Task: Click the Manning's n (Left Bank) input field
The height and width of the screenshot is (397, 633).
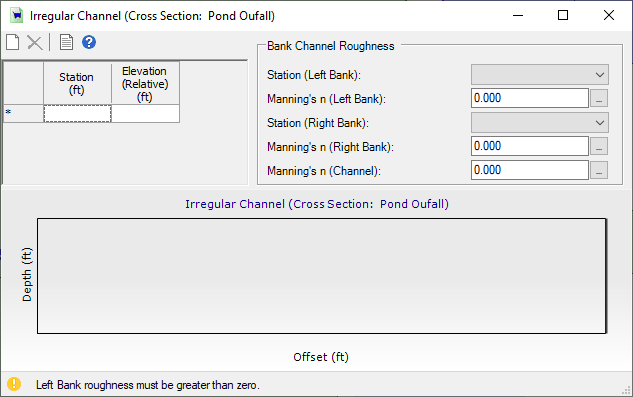Action: (530, 98)
